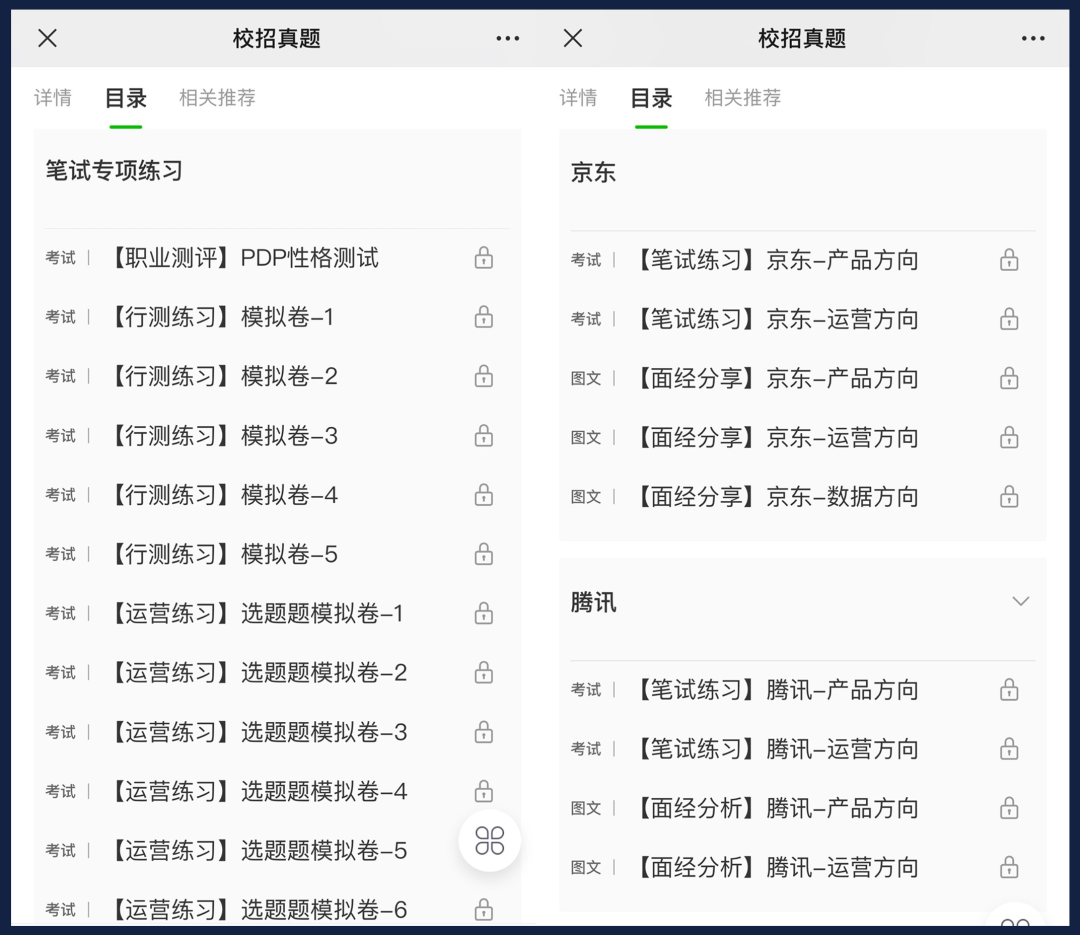The image size is (1080, 935).
Task: Open the three-dot more menu in right panel
Action: tap(1033, 39)
